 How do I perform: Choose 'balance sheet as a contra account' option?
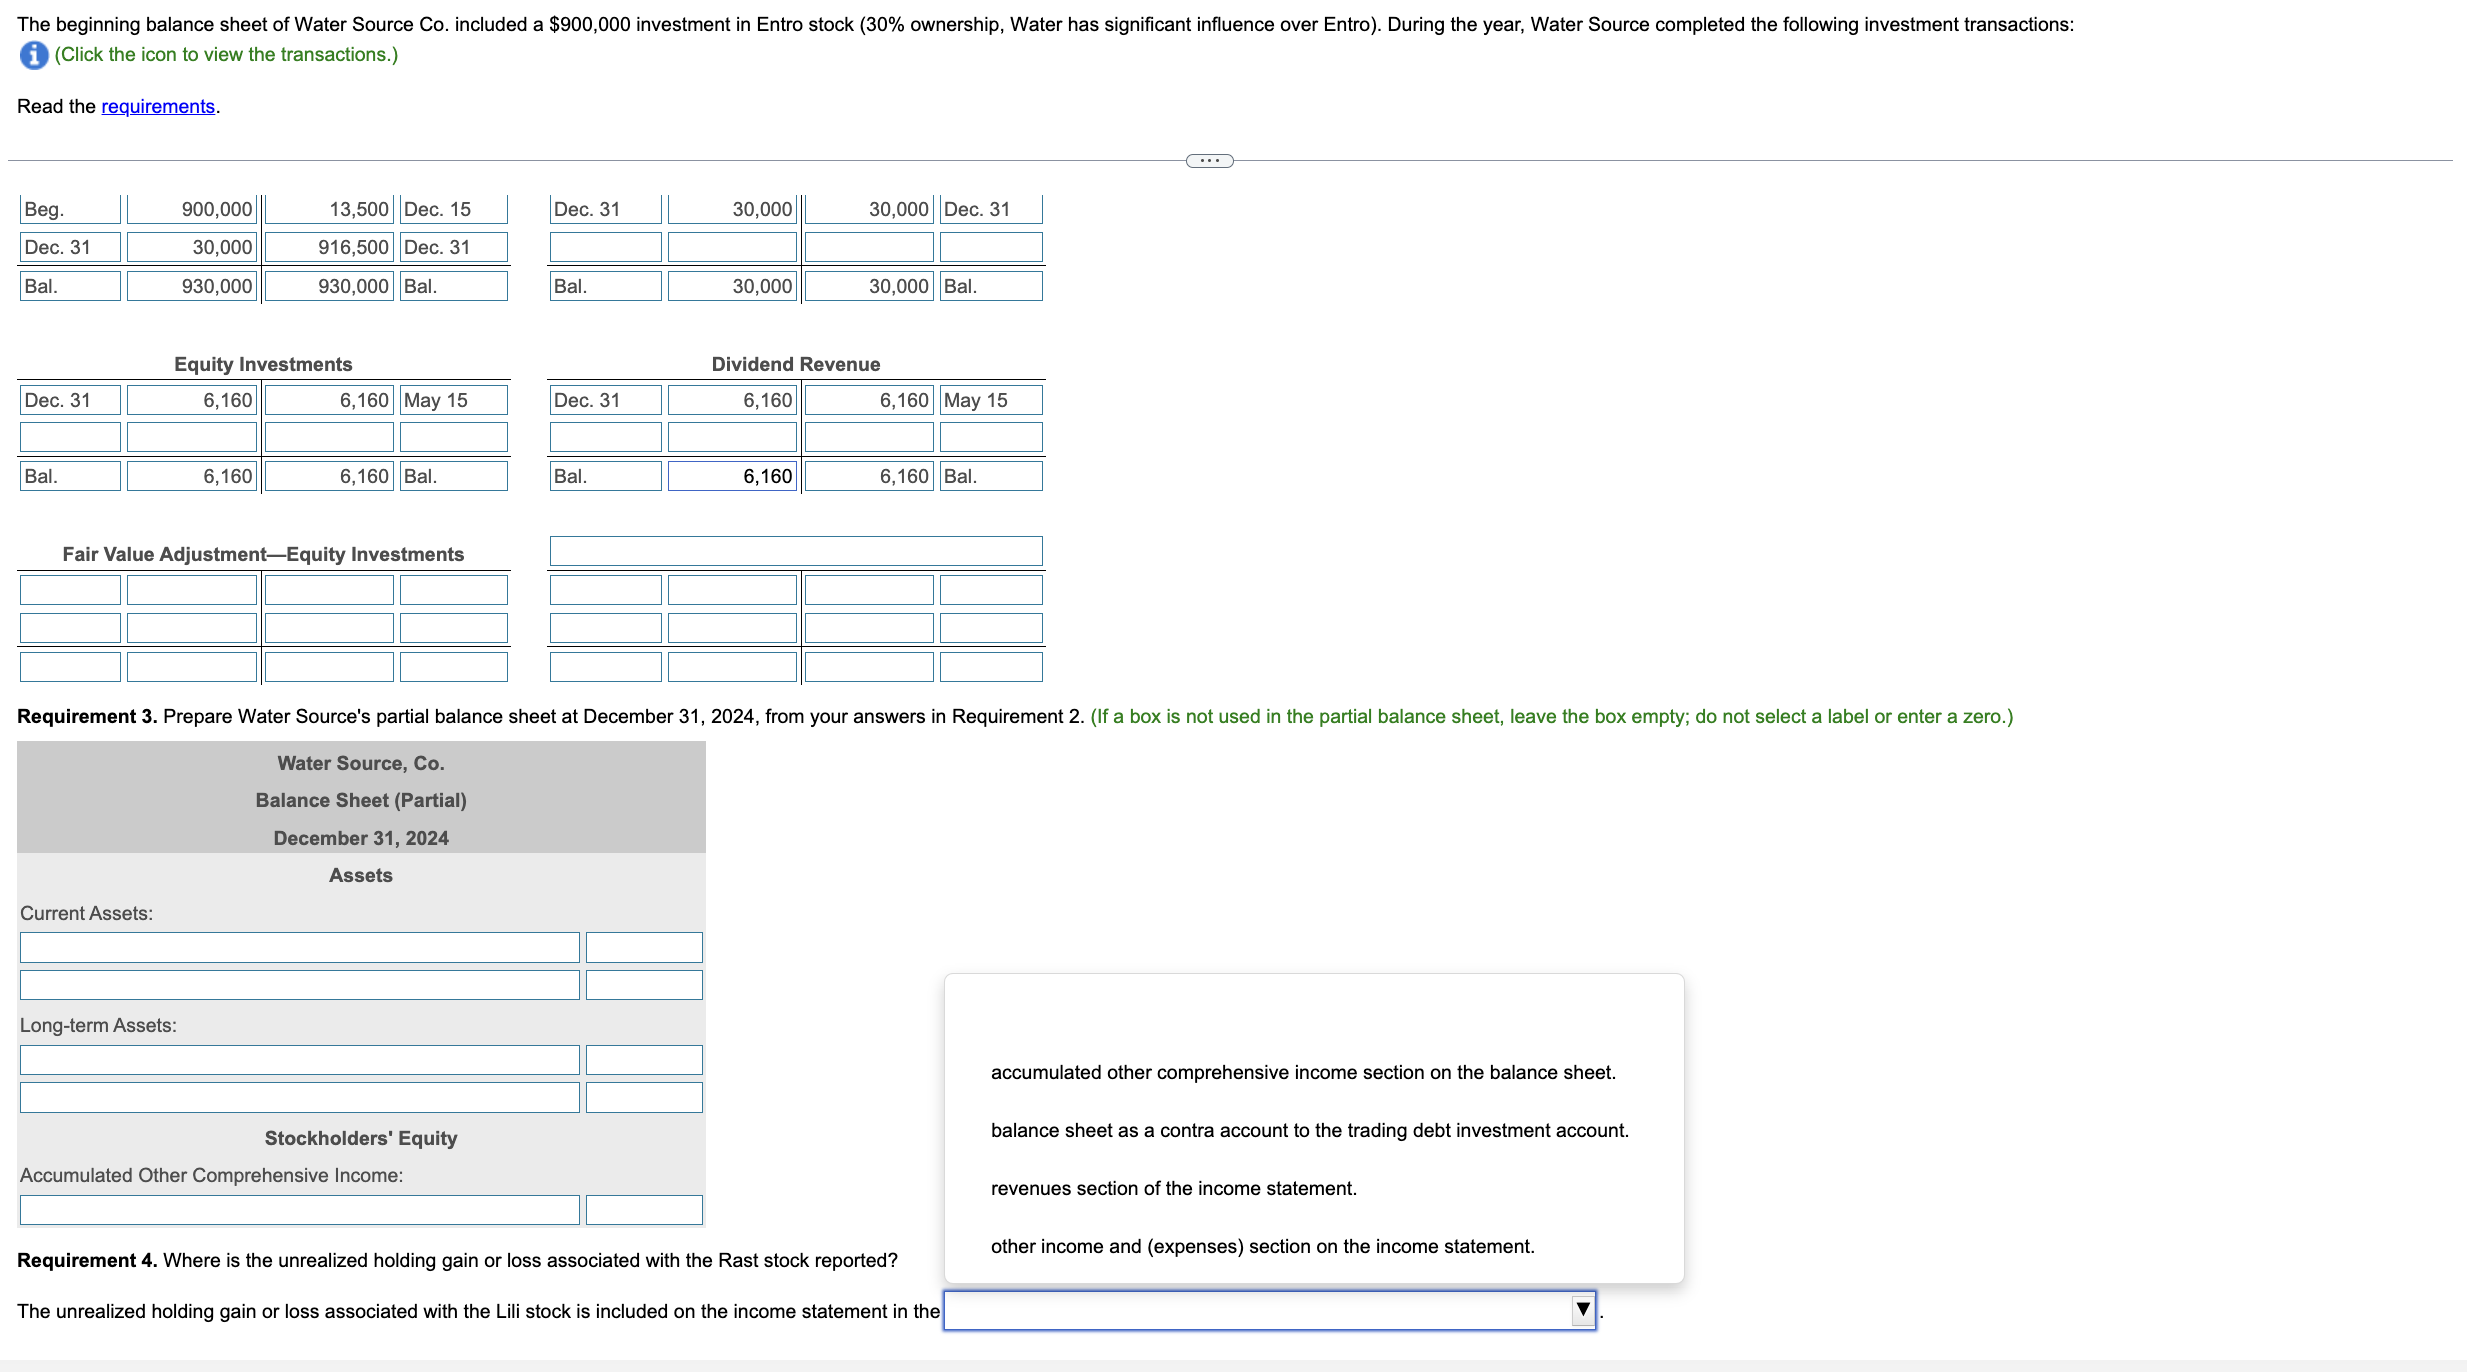click(1309, 1131)
